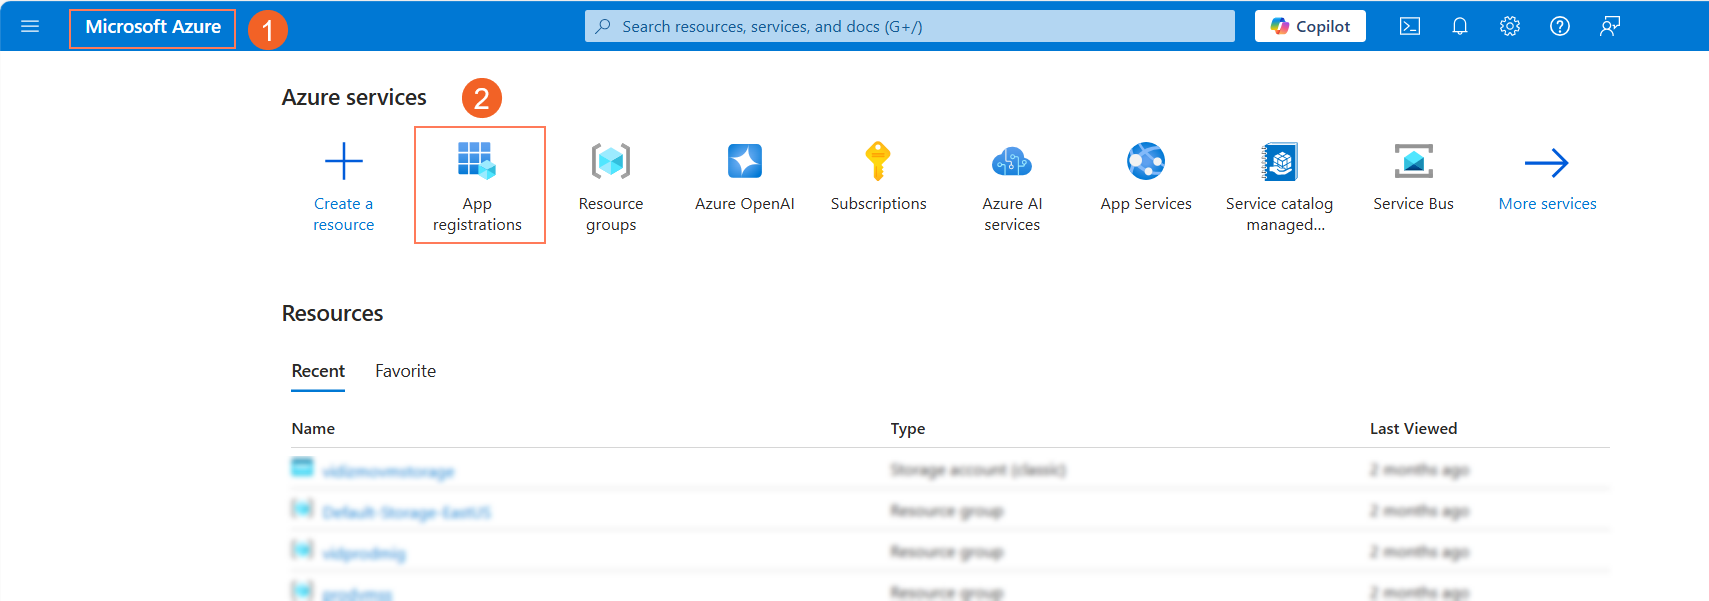Viewport: 1709px width, 601px height.
Task: Open Azure AI services
Action: (1012, 186)
